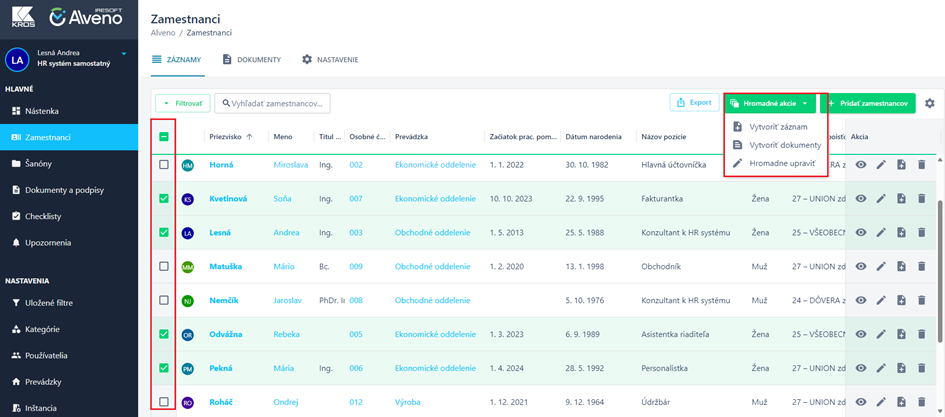Switch to the Dokumenty tab
945x417 pixels.
pyautogui.click(x=251, y=60)
